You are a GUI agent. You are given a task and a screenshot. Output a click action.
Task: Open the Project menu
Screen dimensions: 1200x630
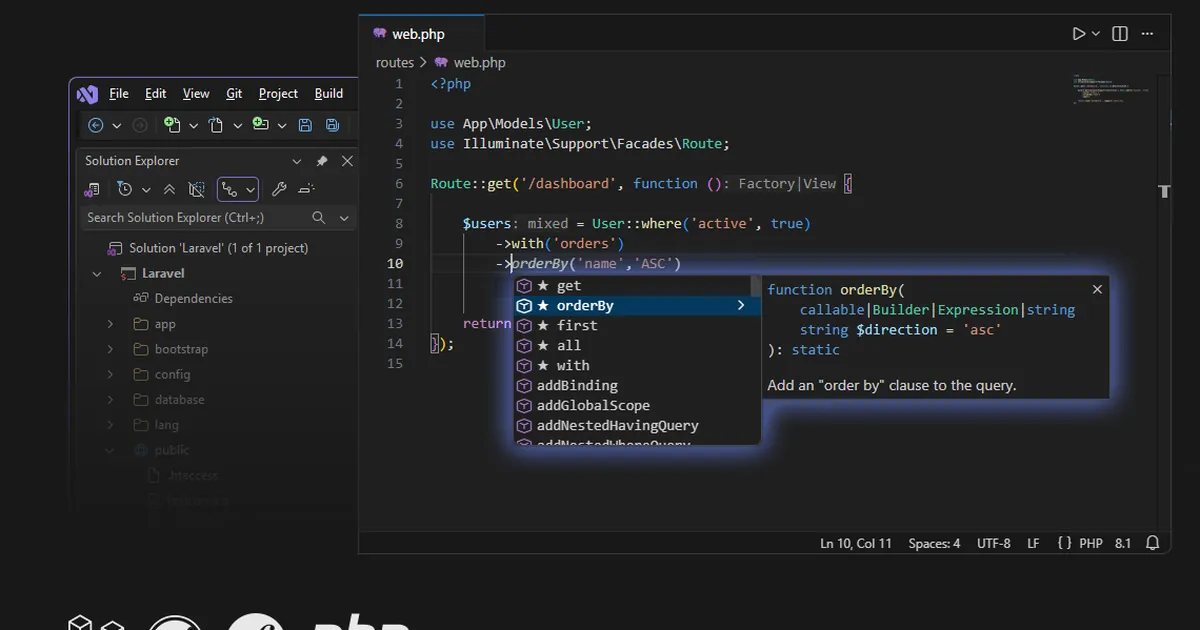pyautogui.click(x=278, y=94)
